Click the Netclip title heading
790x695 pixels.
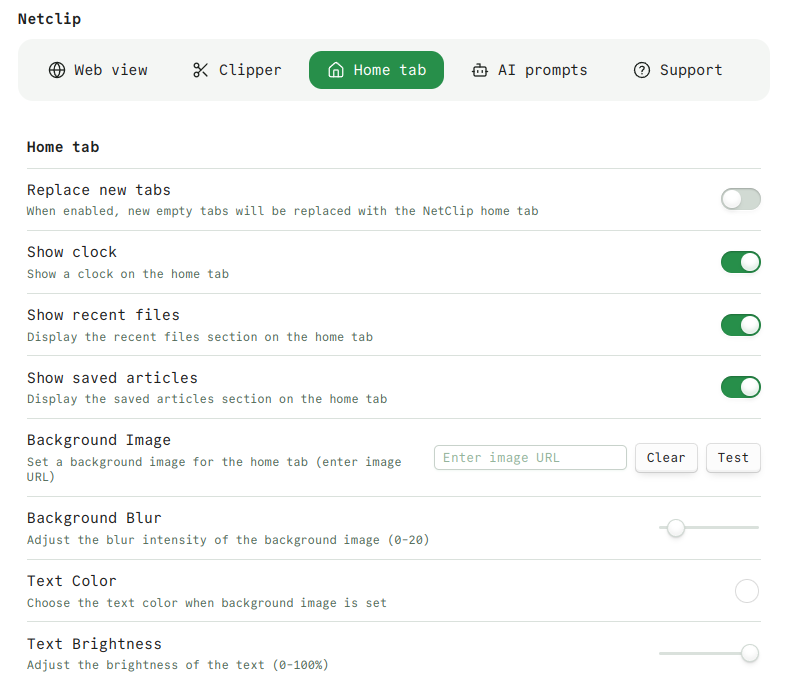point(50,19)
